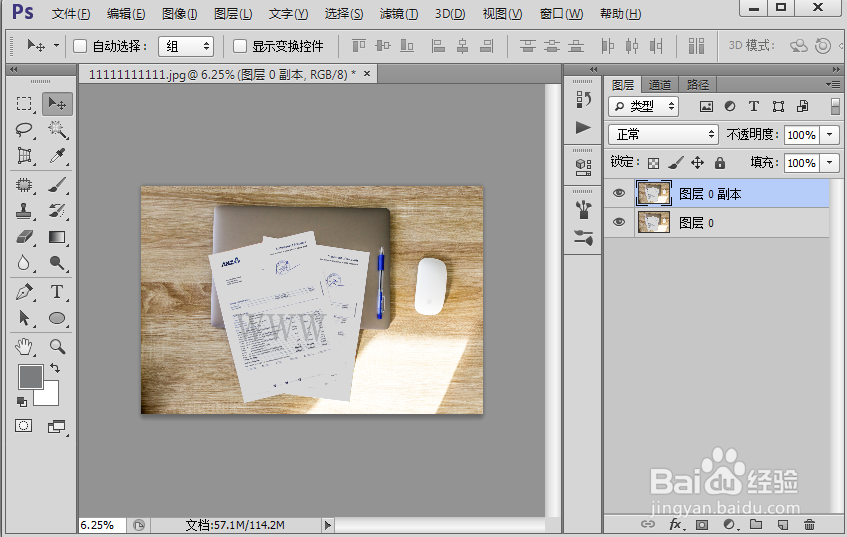Filter layers by adjustment layers

coord(730,106)
